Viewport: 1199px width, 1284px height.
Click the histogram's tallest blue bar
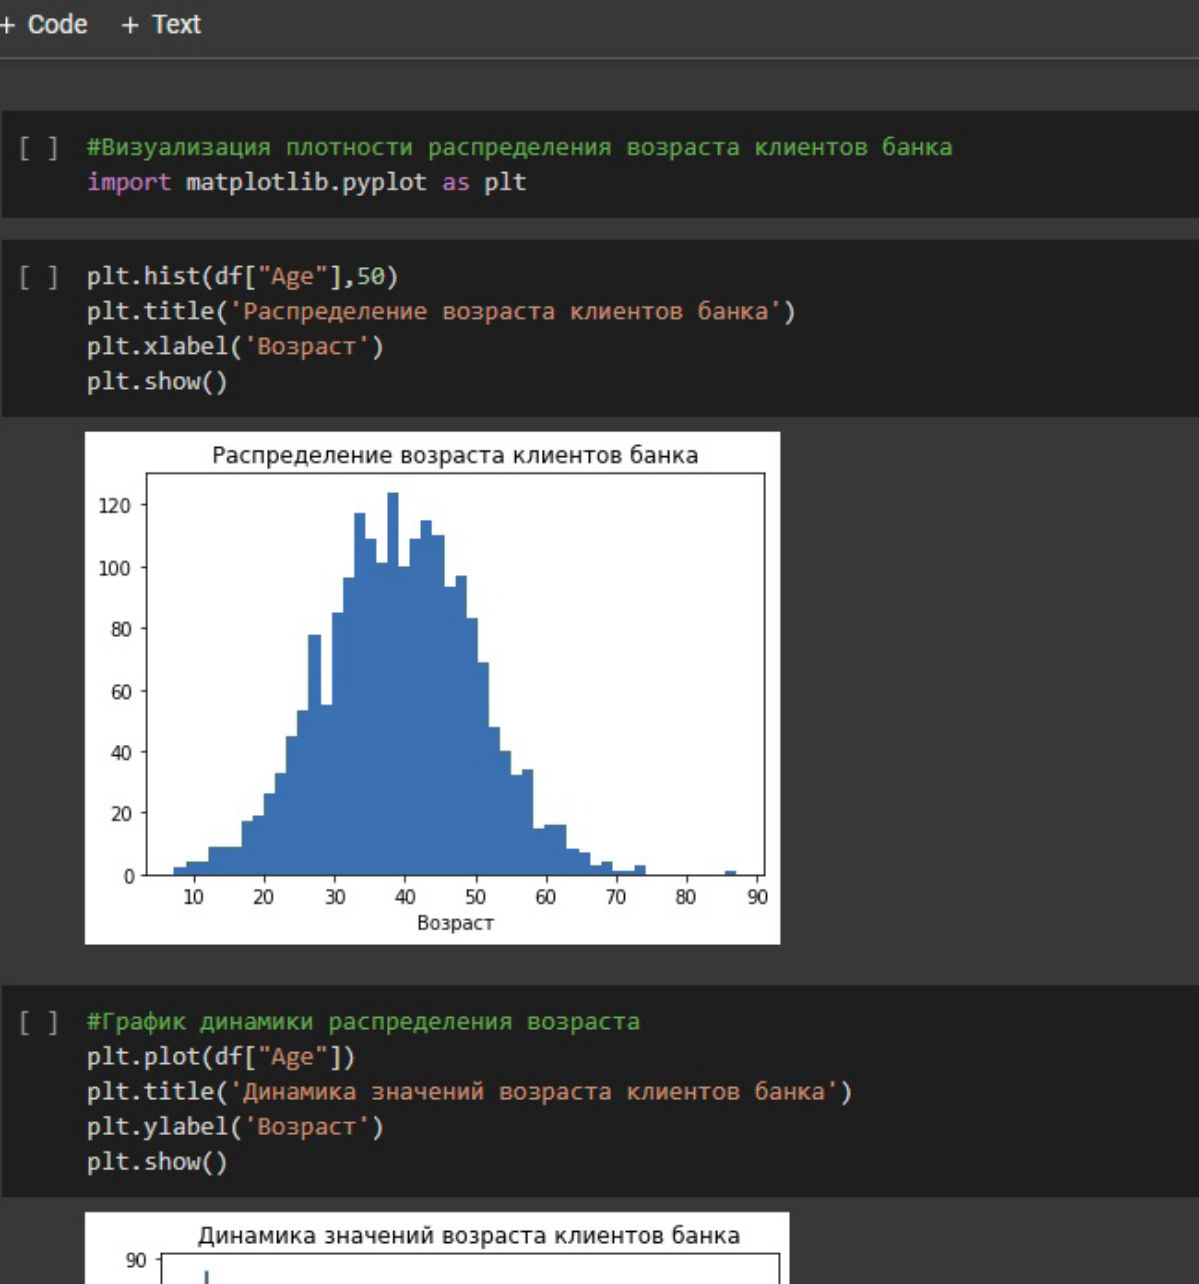[x=393, y=680]
